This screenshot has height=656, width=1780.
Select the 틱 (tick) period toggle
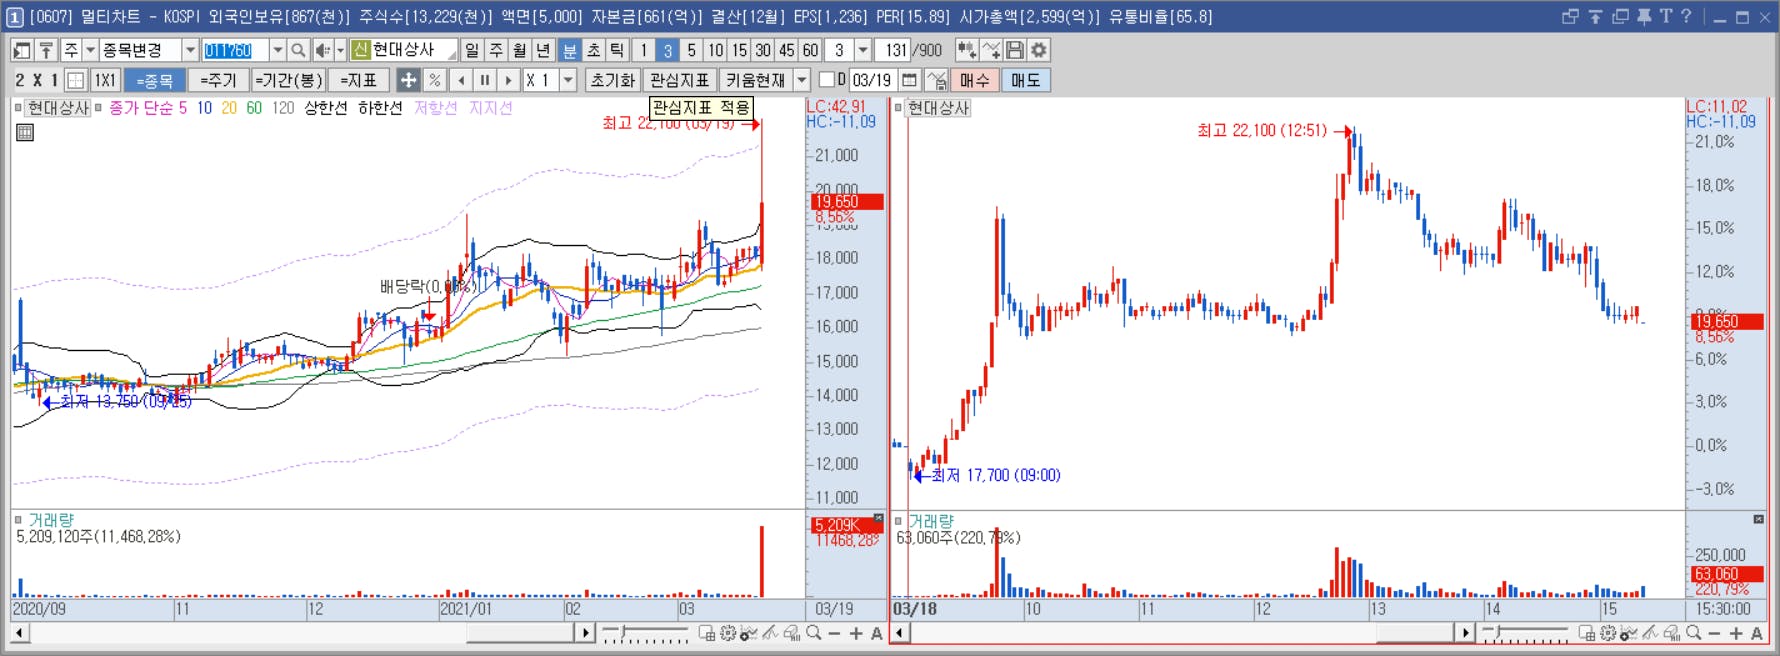coord(617,50)
